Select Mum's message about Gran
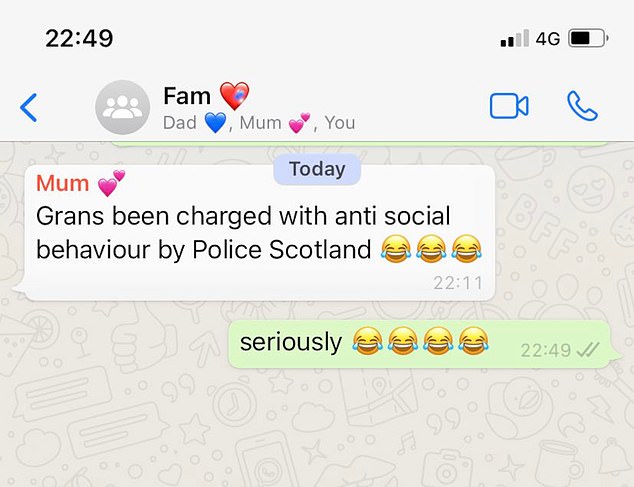This screenshot has width=634, height=487. click(258, 233)
